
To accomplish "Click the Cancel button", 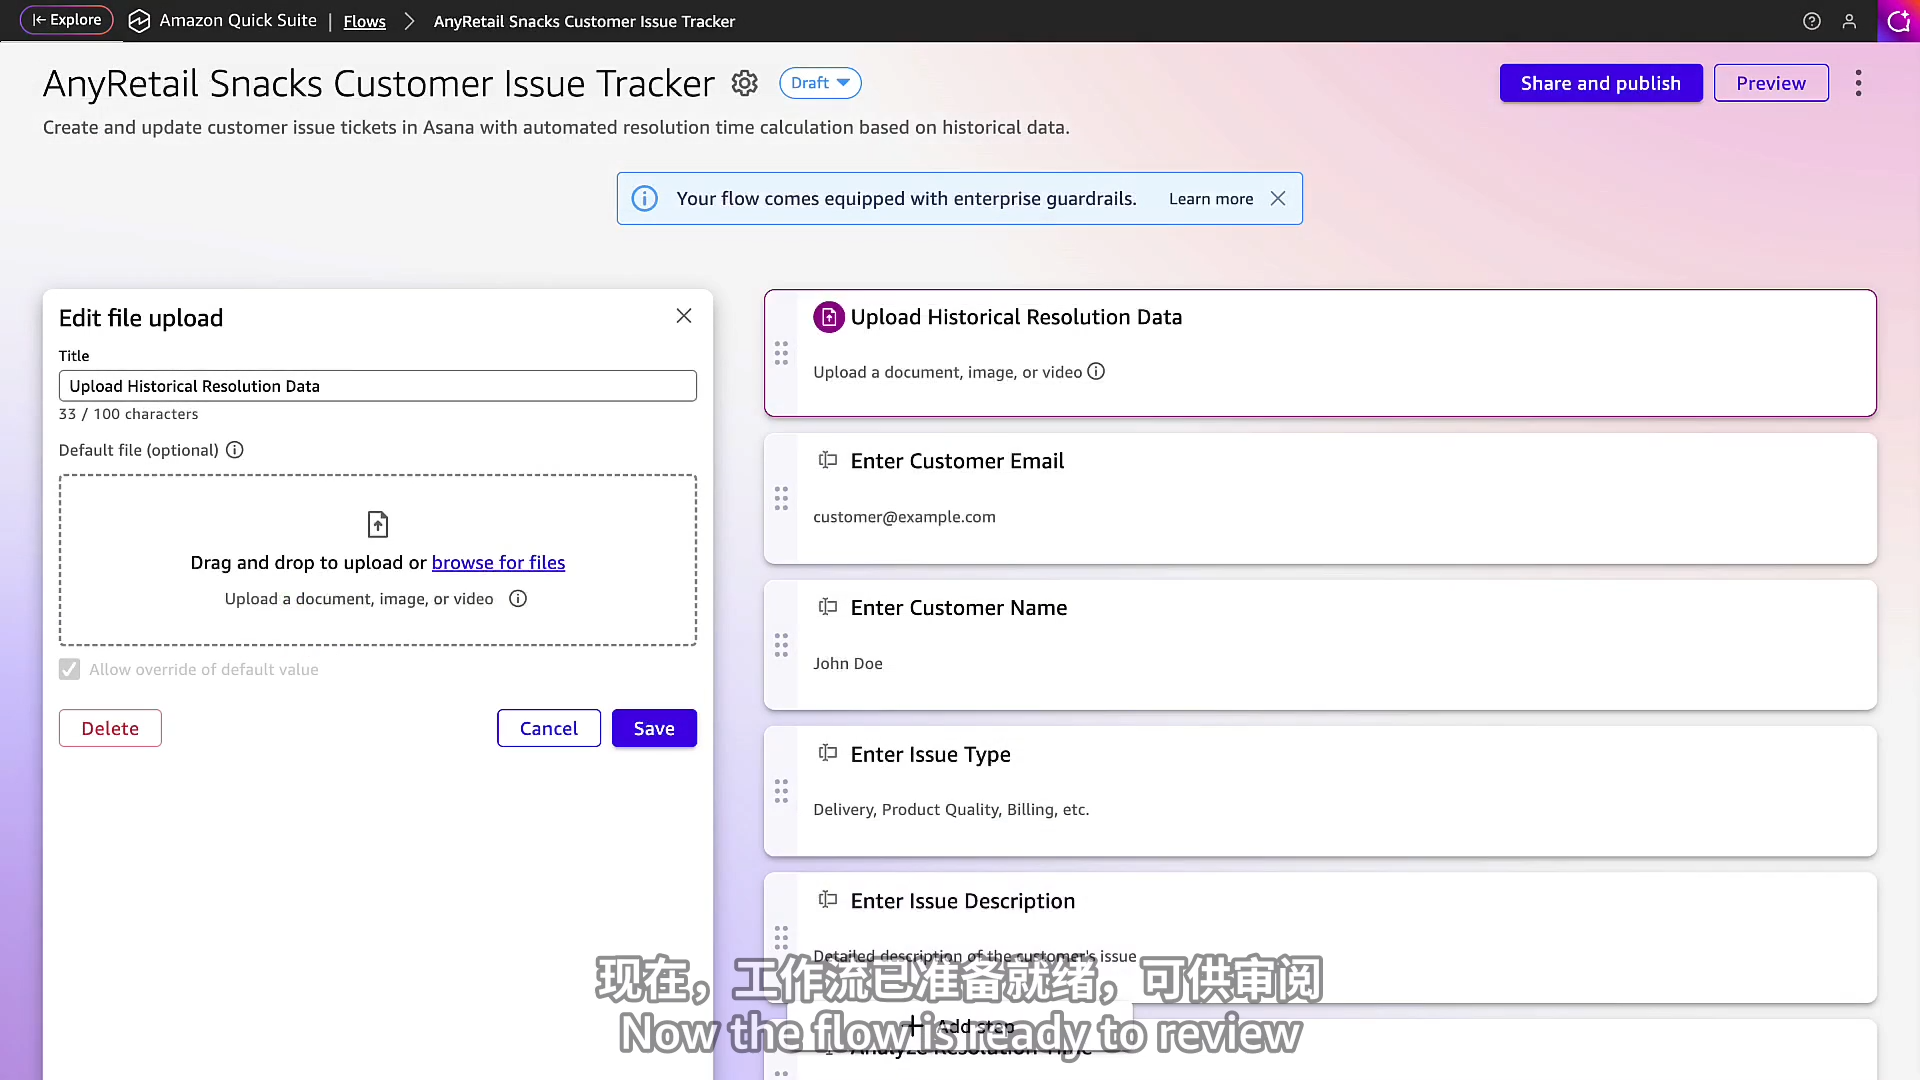I will click(x=549, y=728).
